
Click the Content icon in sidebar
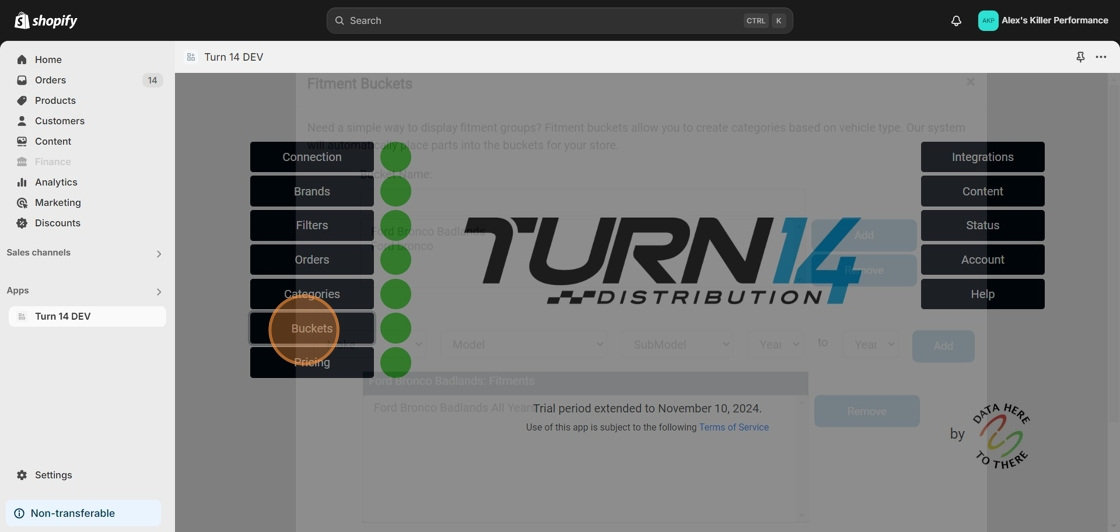22,141
